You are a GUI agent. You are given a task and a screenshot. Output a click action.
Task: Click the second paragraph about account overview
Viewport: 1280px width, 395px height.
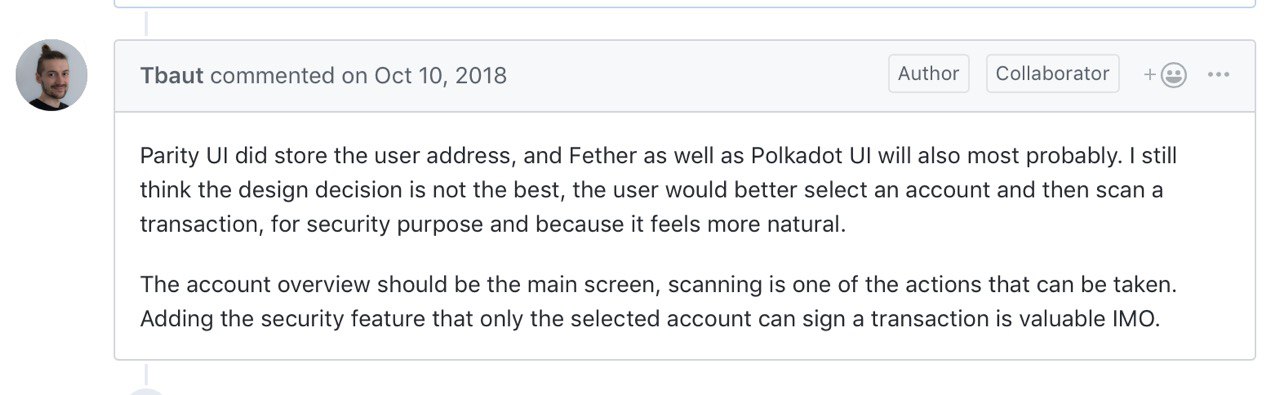point(659,302)
